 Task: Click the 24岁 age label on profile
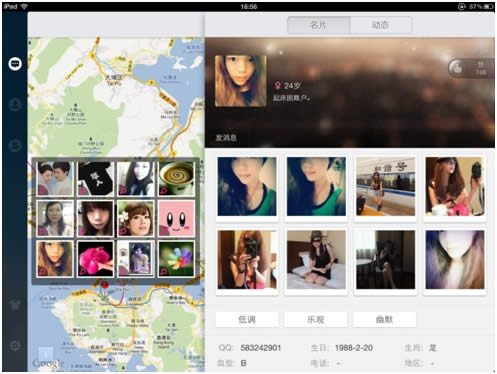292,86
